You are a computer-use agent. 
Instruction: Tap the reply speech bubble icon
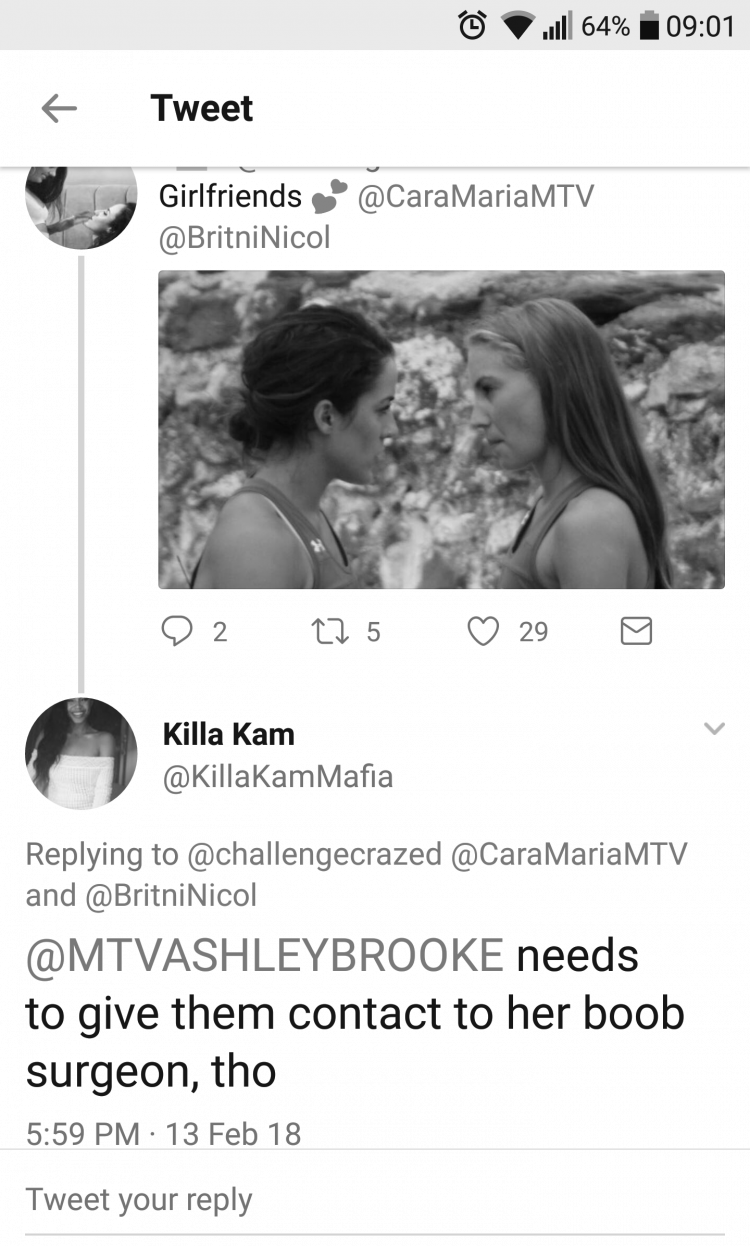tap(177, 631)
